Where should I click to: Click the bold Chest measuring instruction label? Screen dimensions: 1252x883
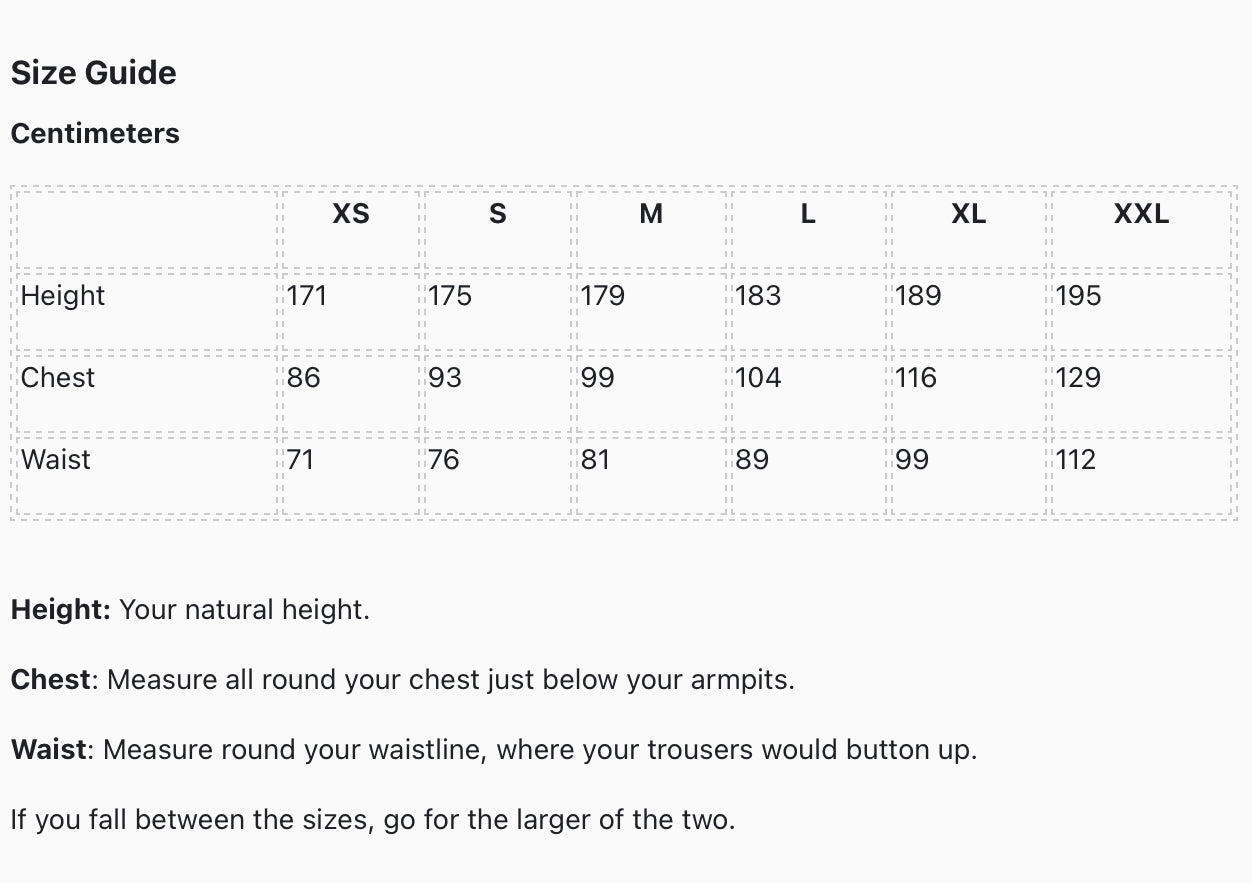(x=51, y=680)
